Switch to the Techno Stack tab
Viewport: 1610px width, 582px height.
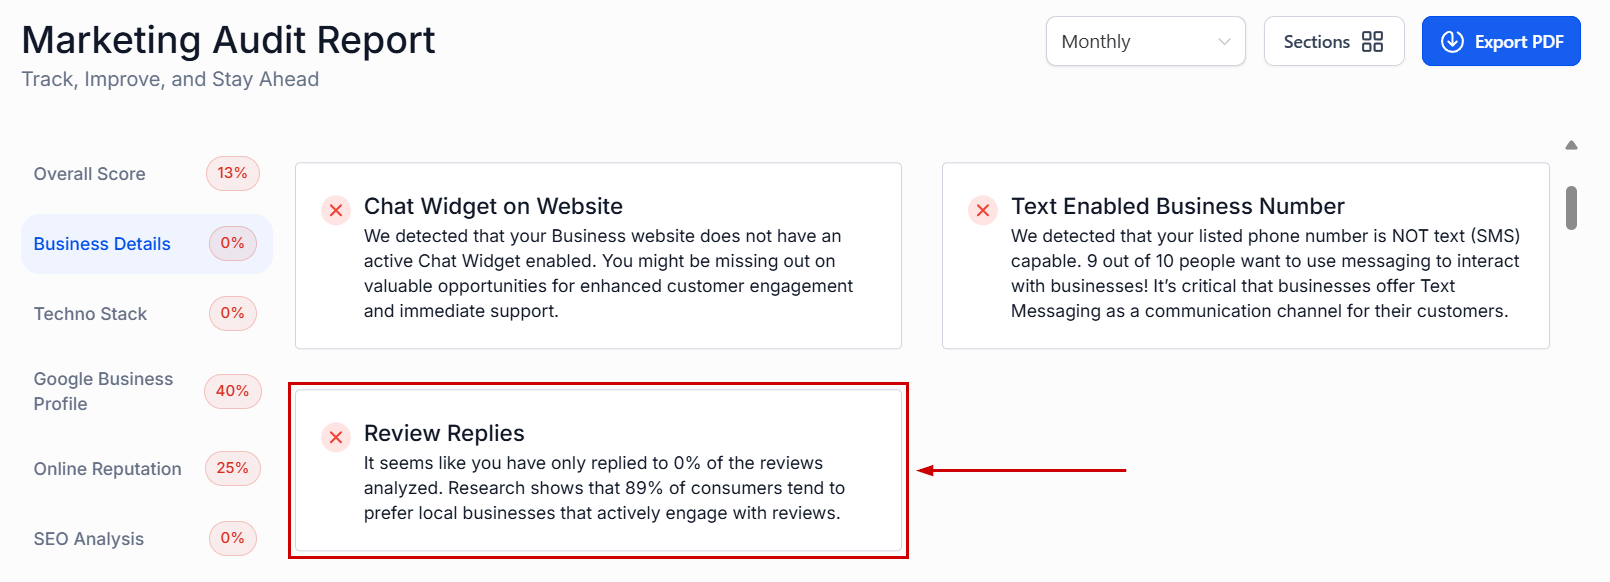click(91, 314)
